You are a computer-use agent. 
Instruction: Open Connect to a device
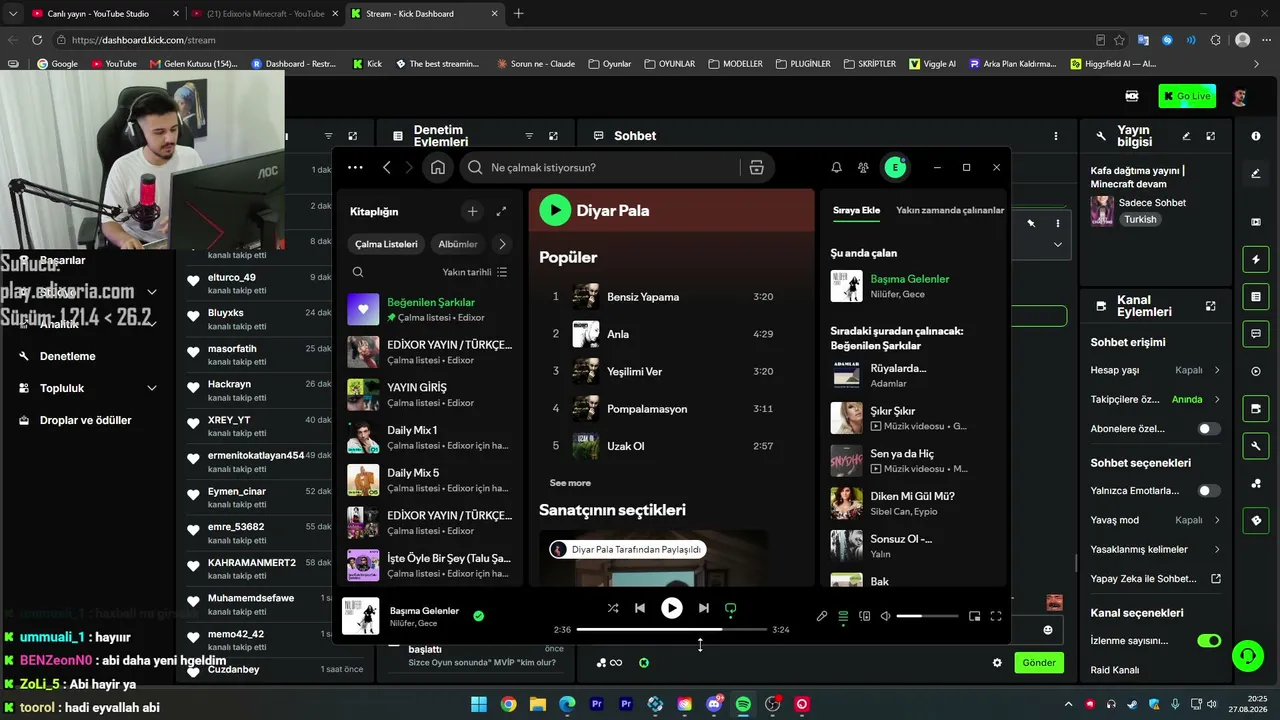point(865,616)
